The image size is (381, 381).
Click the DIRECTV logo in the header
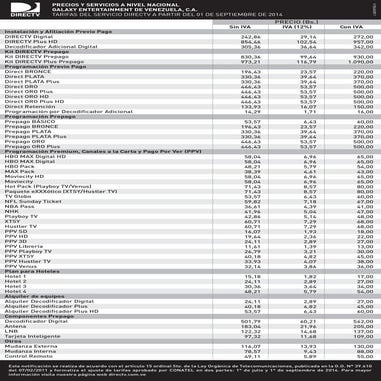tap(25, 10)
